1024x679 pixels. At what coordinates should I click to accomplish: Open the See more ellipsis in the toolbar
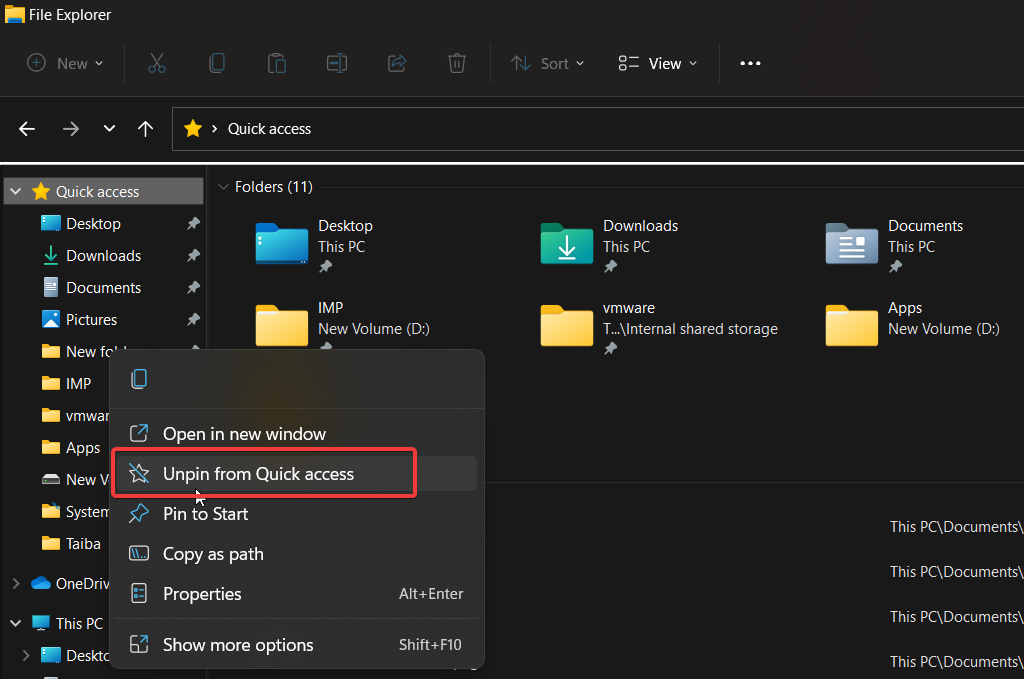750,63
